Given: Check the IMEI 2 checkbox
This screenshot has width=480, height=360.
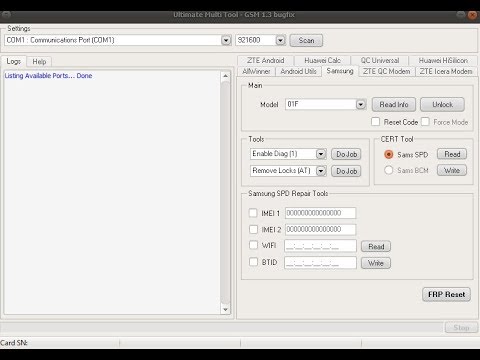Looking at the screenshot, I should [253, 229].
